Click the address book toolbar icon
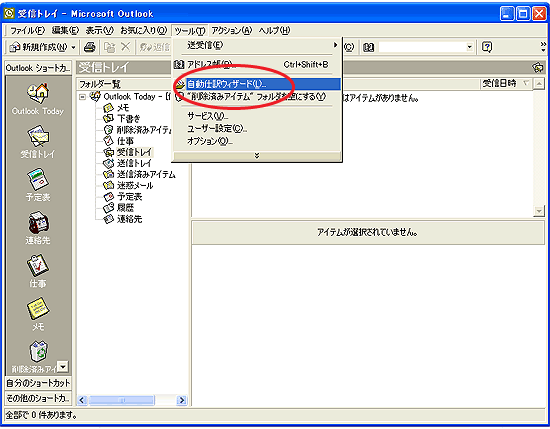The height and width of the screenshot is (429, 550). (x=368, y=47)
